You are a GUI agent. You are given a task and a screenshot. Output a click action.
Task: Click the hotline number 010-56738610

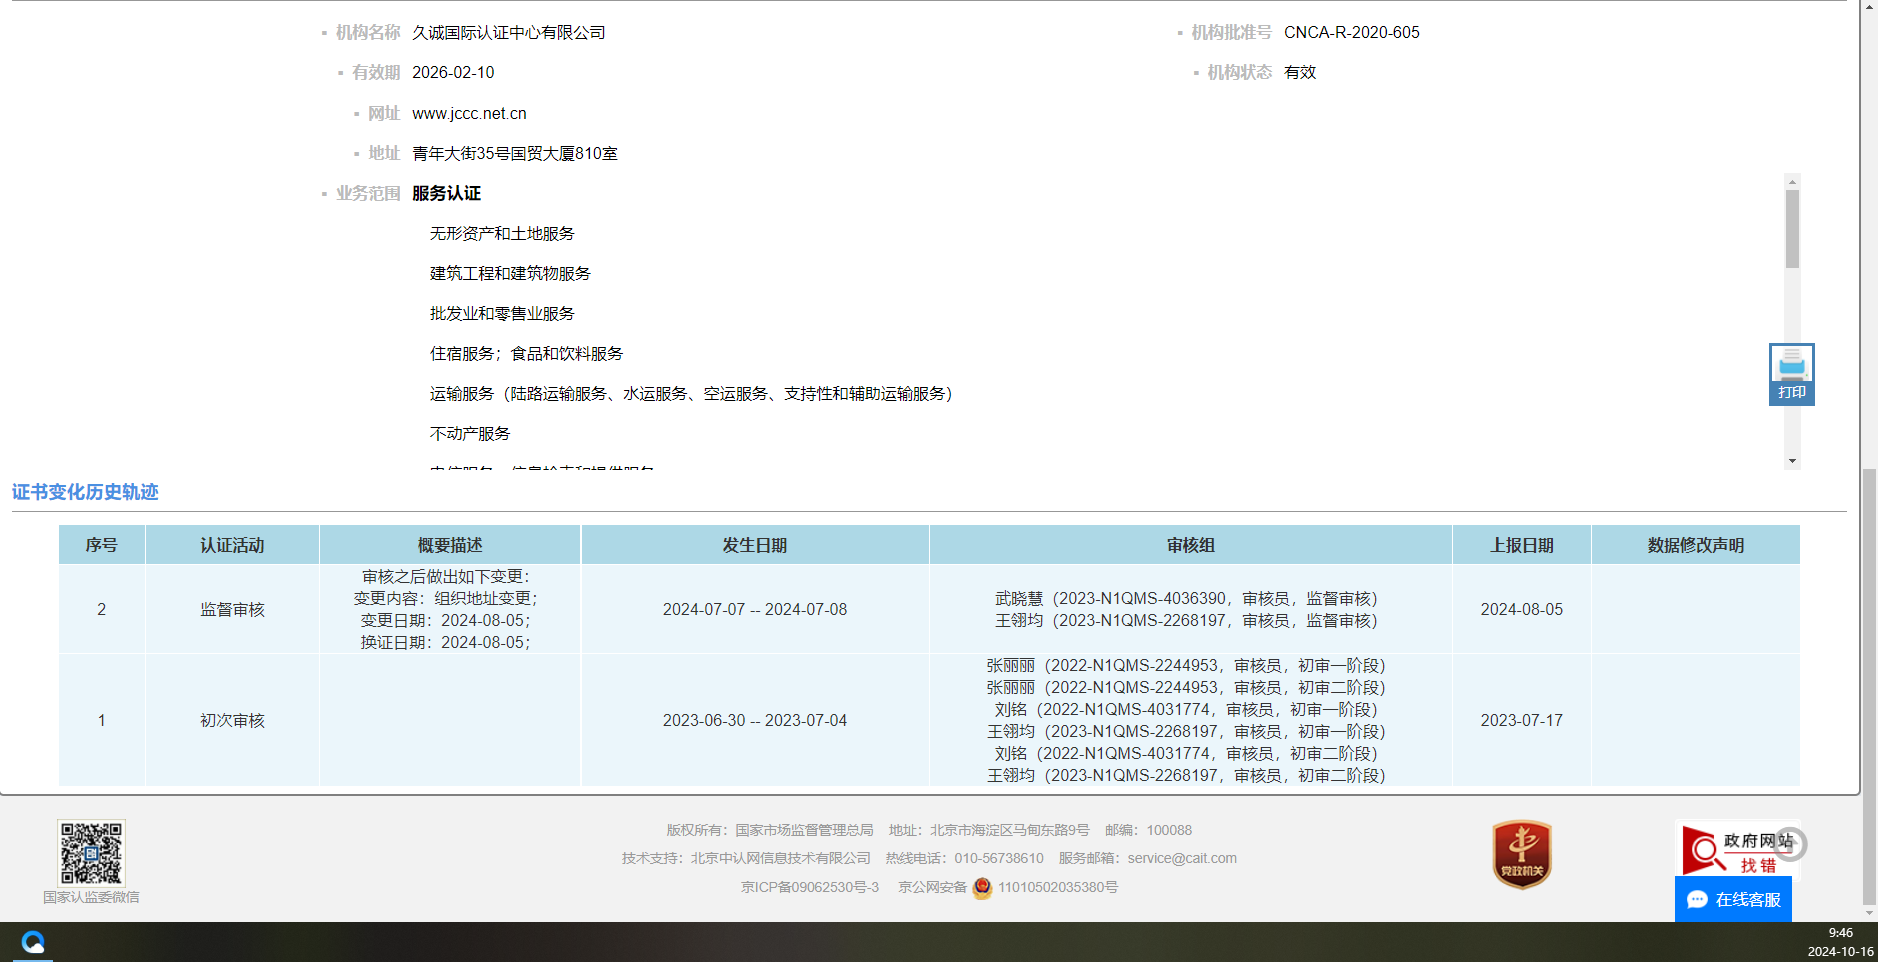999,858
